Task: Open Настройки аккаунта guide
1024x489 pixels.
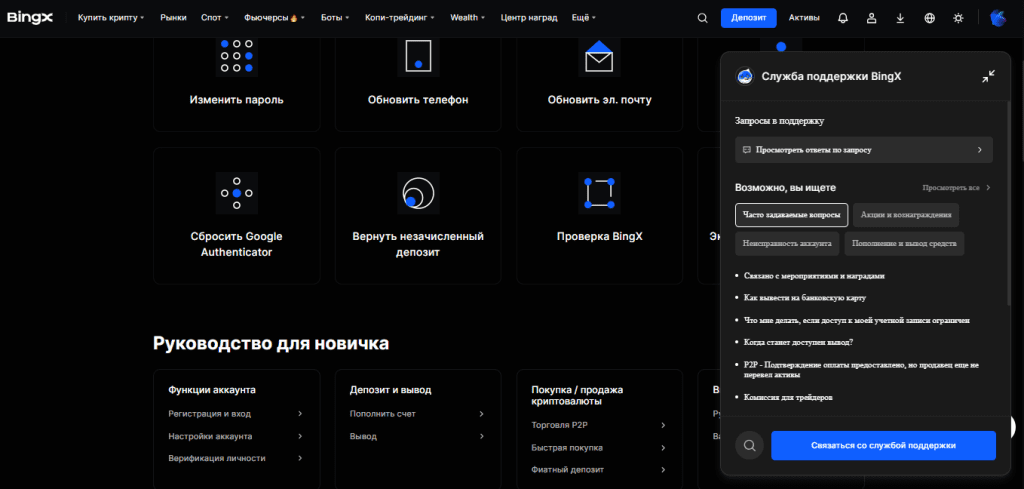Action: 236,436
